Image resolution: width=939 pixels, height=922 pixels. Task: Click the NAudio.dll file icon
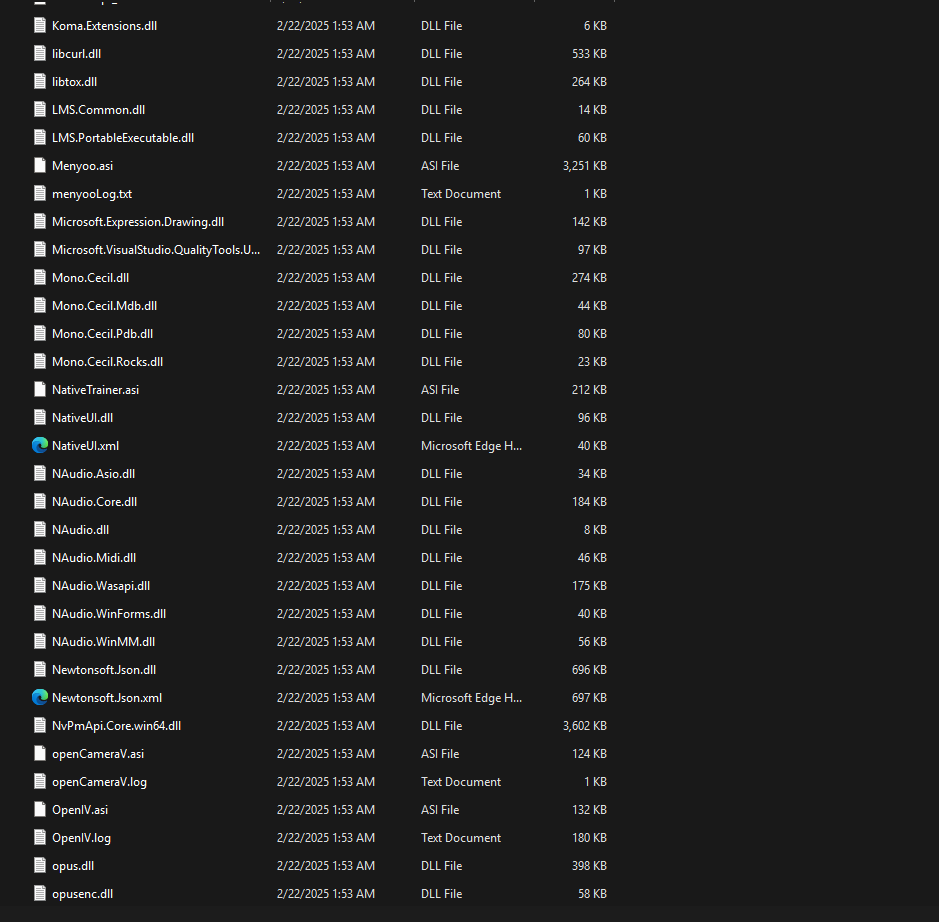(40, 530)
